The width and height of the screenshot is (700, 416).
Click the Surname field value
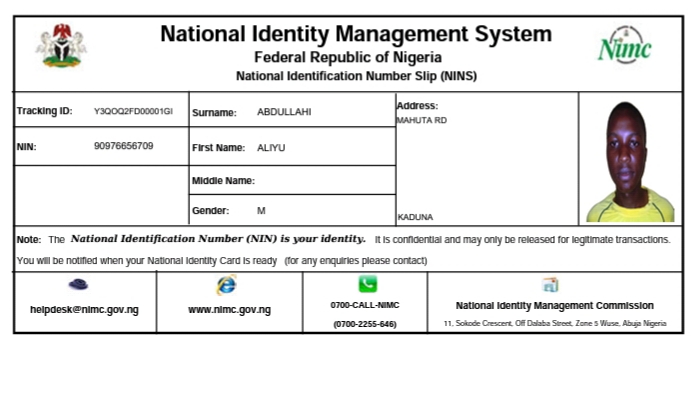coord(284,112)
